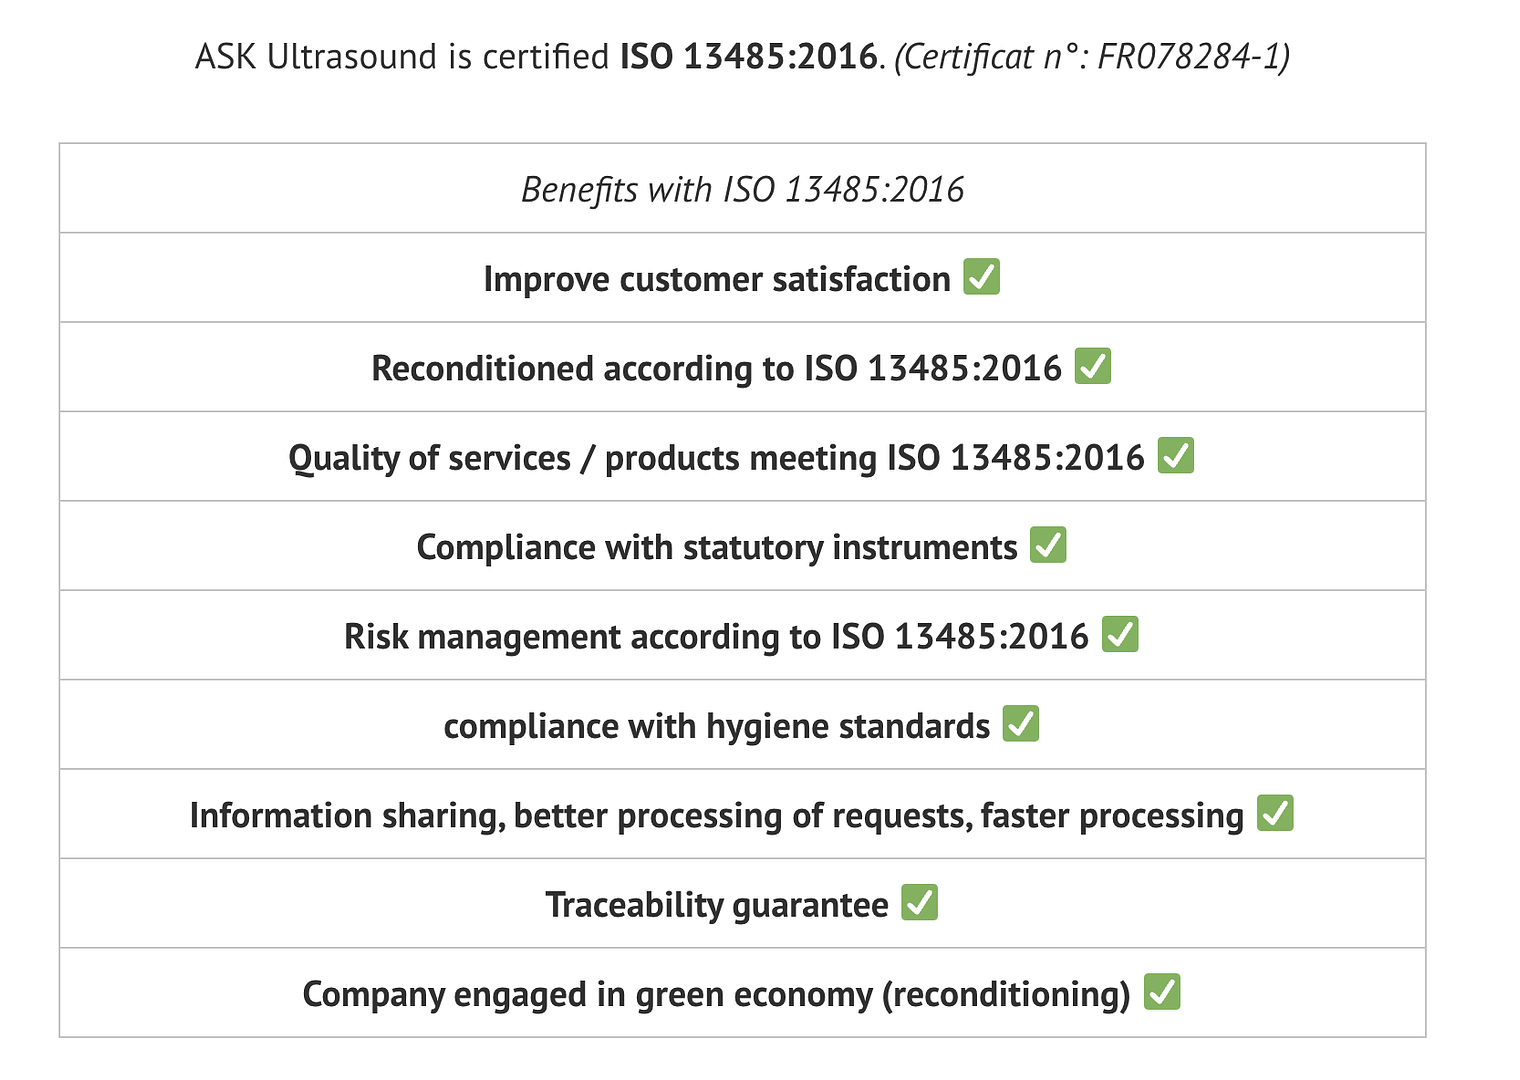Click the checkmark after Reconditioned according to ISO
The width and height of the screenshot is (1520, 1080).
1092,366
